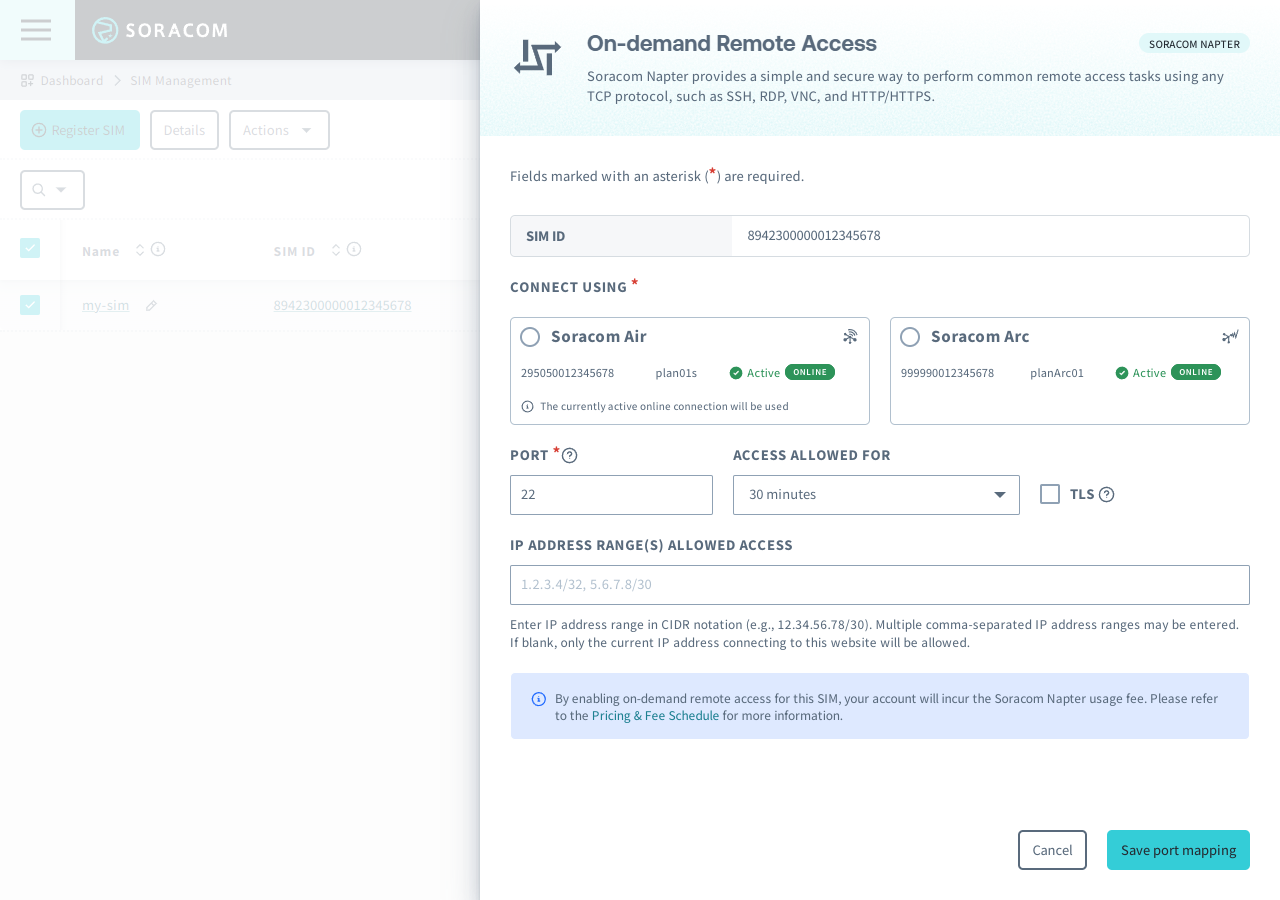Screen dimensions: 1280x900
Task: Click the plan01s plan label
Action: [676, 373]
